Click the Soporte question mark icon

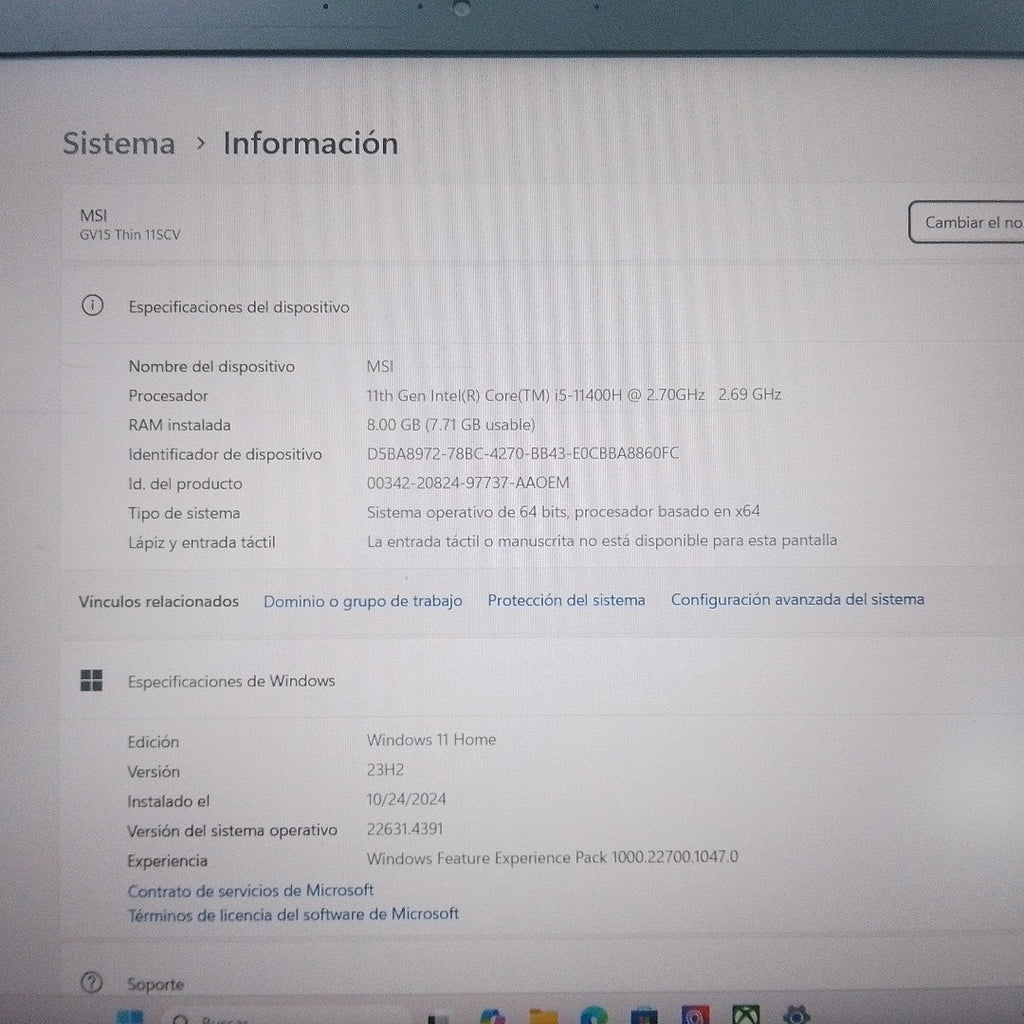pyautogui.click(x=91, y=982)
